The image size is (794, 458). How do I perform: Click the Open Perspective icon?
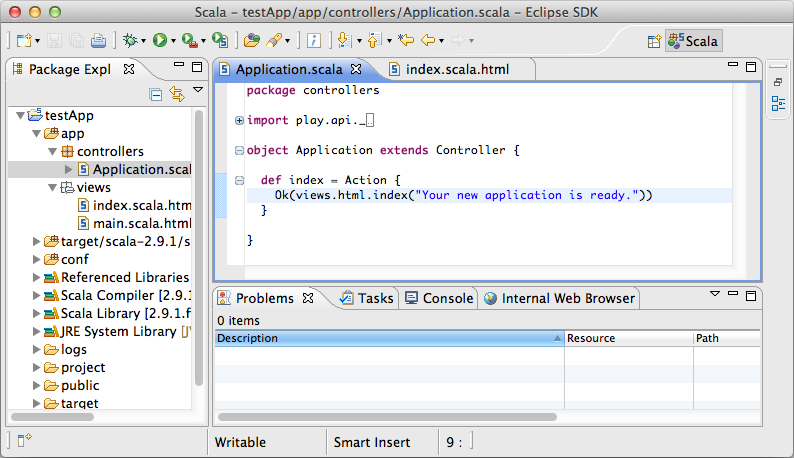coord(654,41)
